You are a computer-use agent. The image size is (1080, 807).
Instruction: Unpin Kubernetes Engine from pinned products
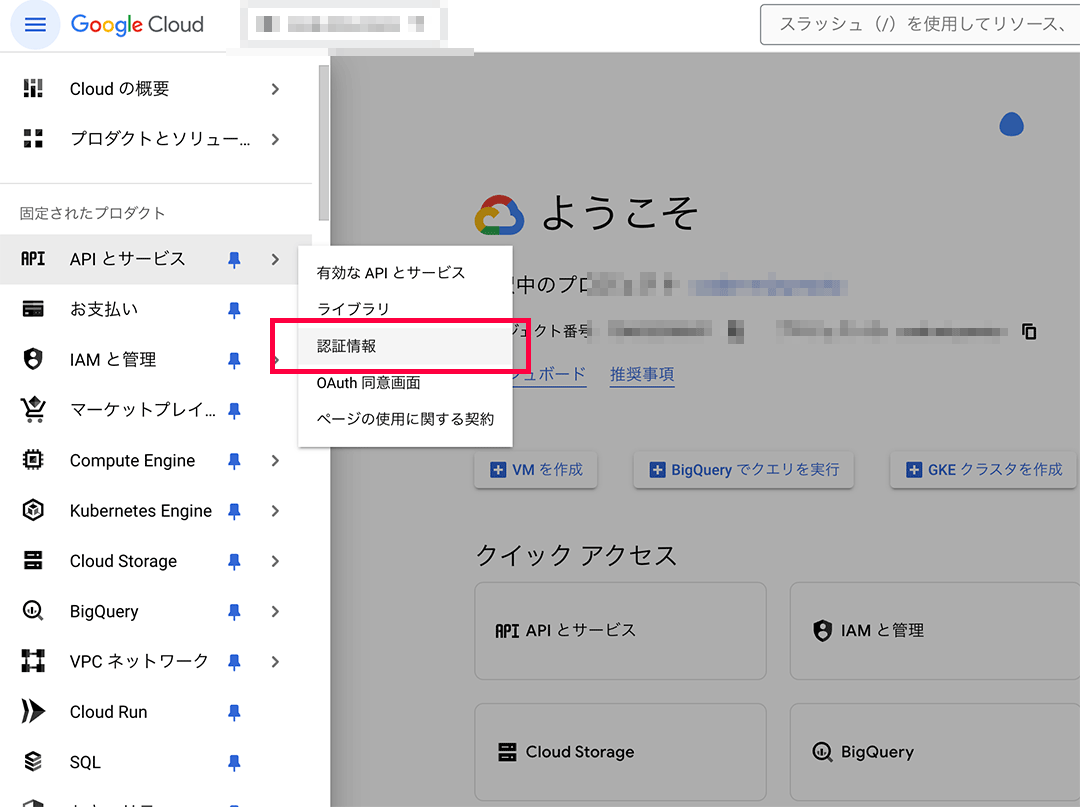point(234,511)
